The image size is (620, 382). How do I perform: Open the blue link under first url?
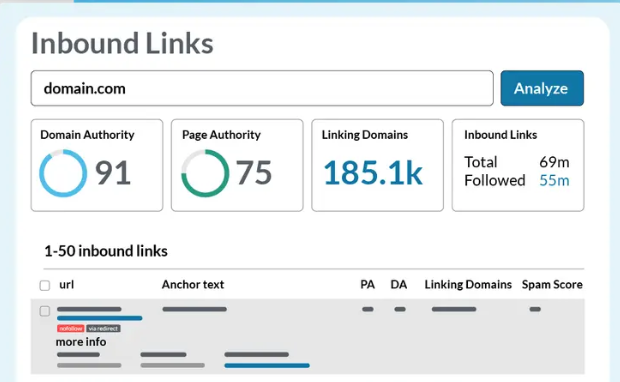[100, 318]
